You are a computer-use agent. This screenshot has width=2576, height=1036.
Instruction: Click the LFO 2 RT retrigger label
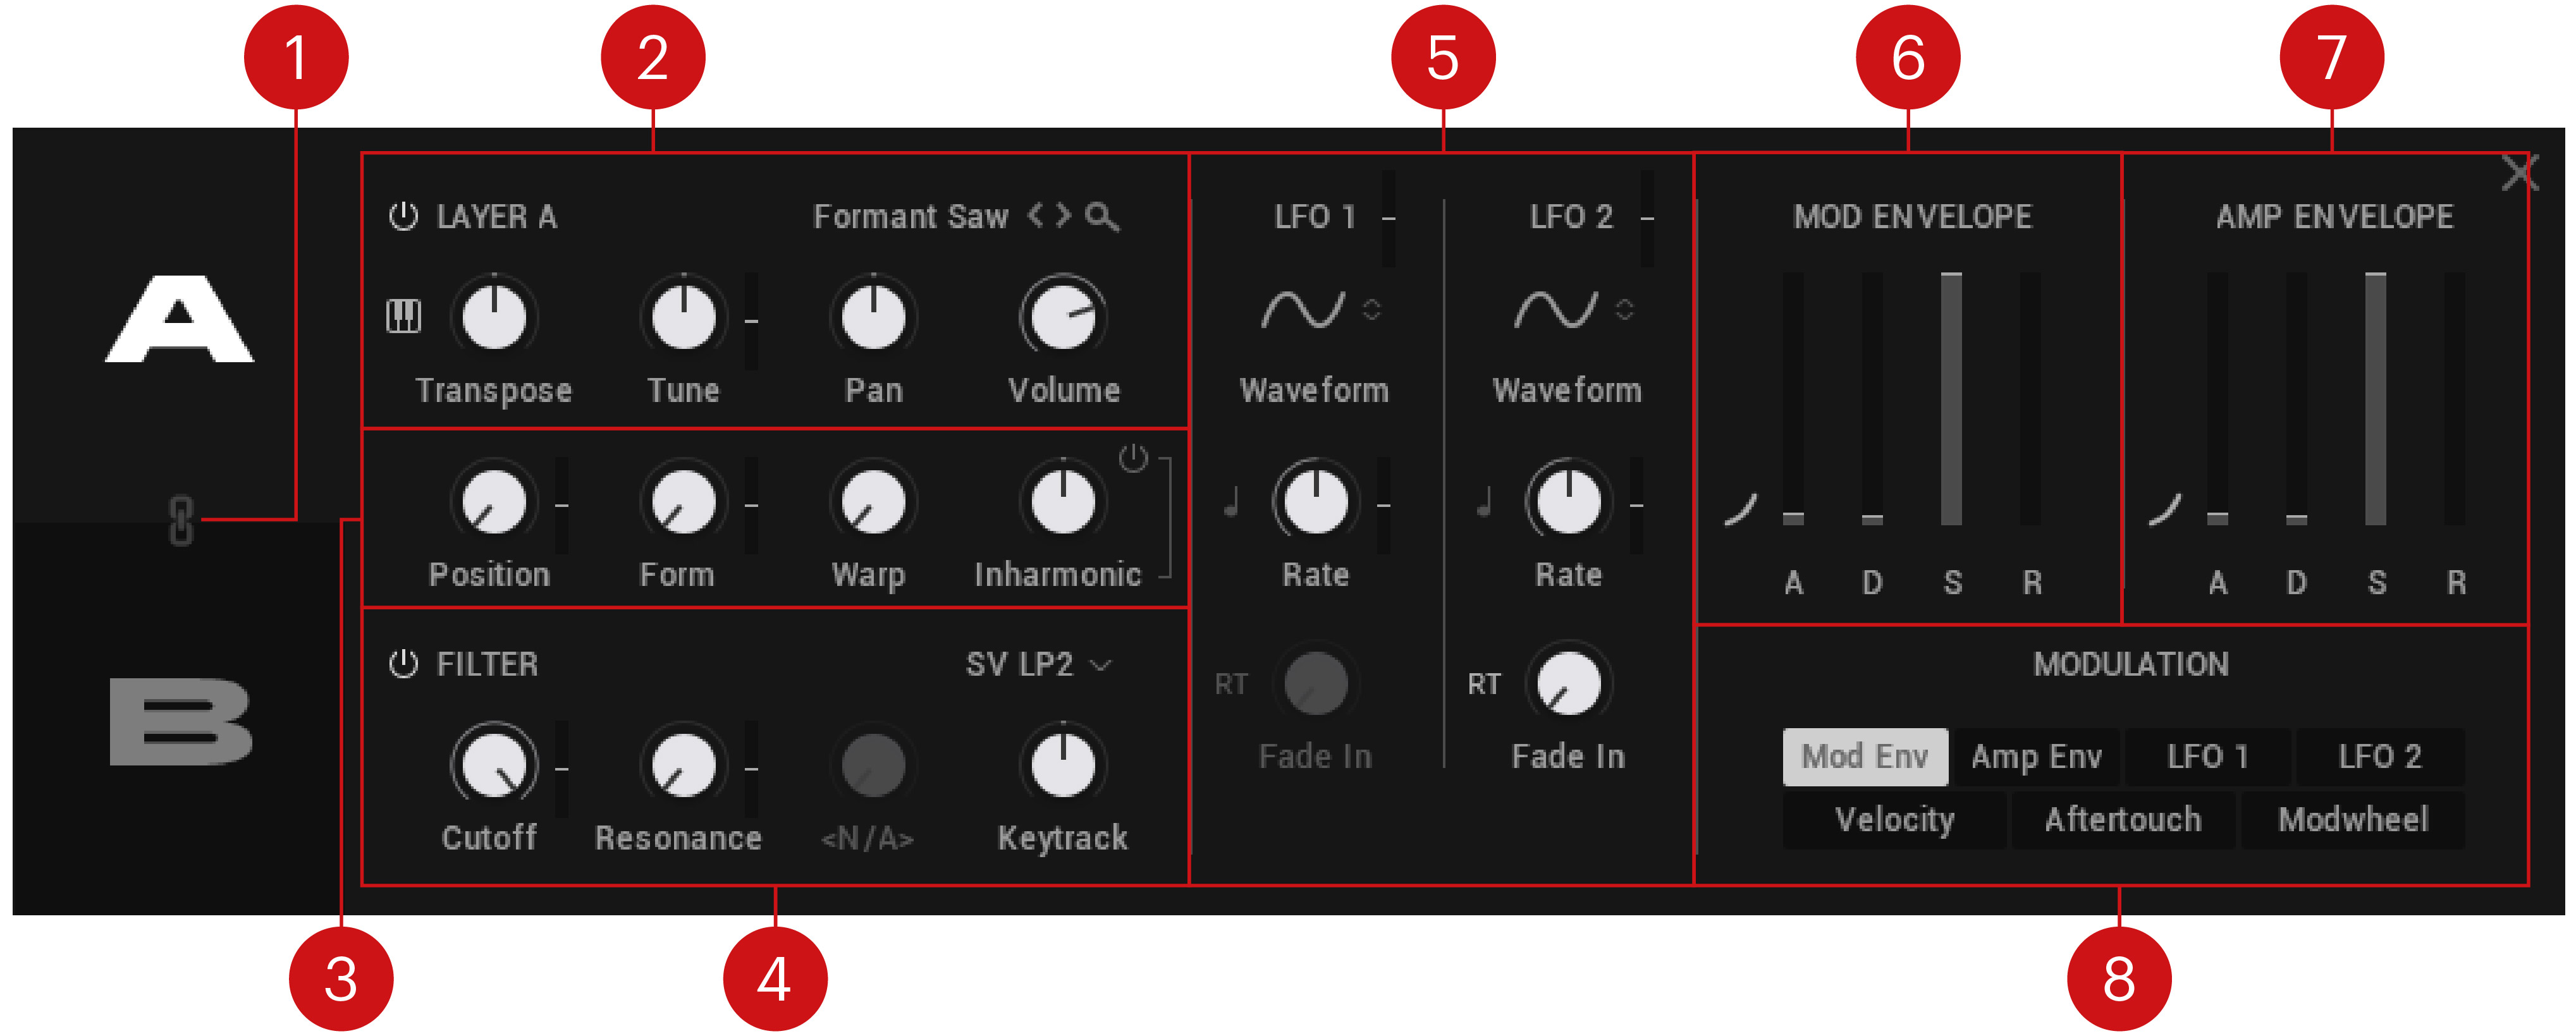point(1483,684)
